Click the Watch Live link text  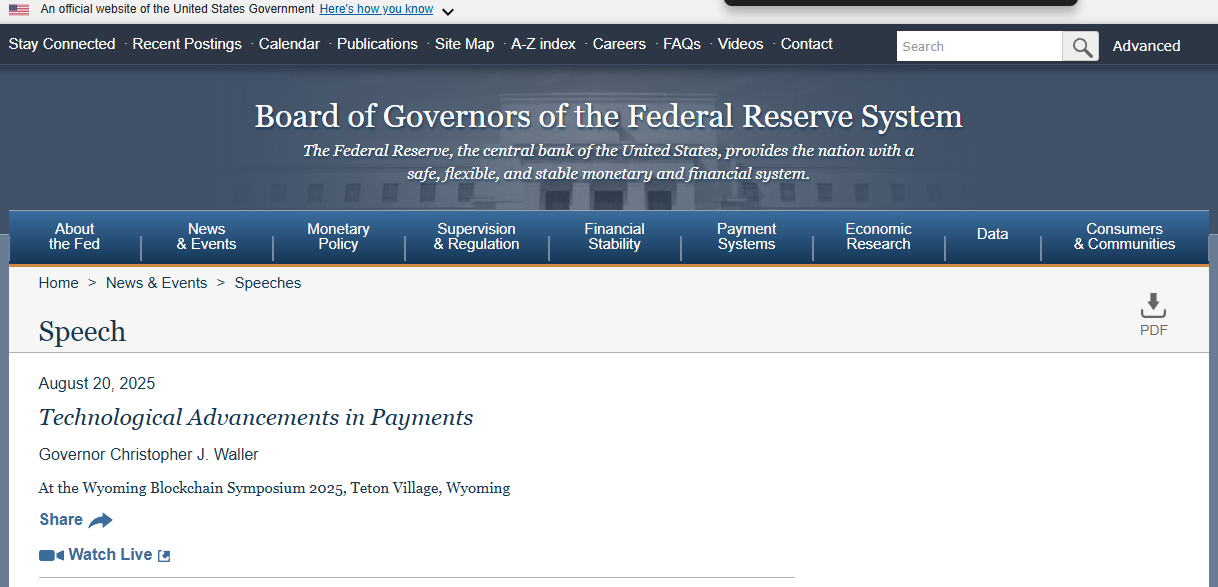coord(110,555)
